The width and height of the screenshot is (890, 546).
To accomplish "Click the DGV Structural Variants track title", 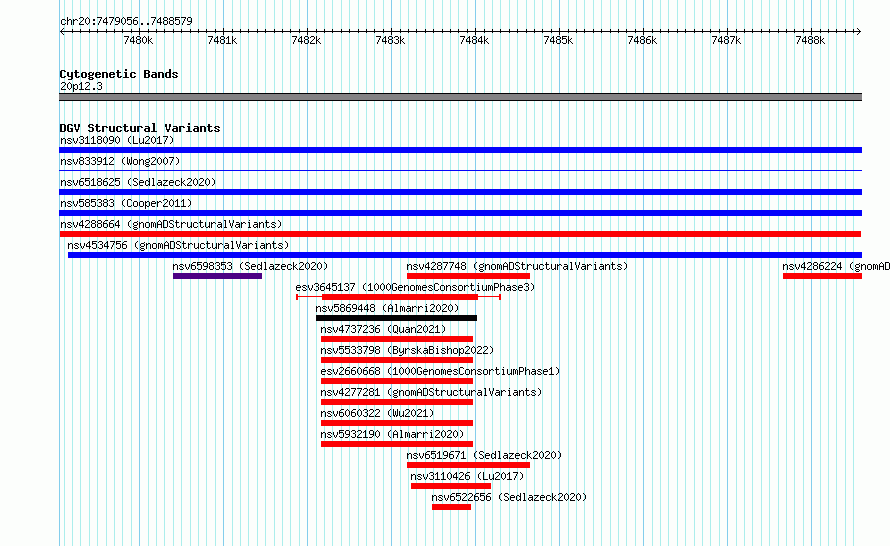I will point(140,128).
